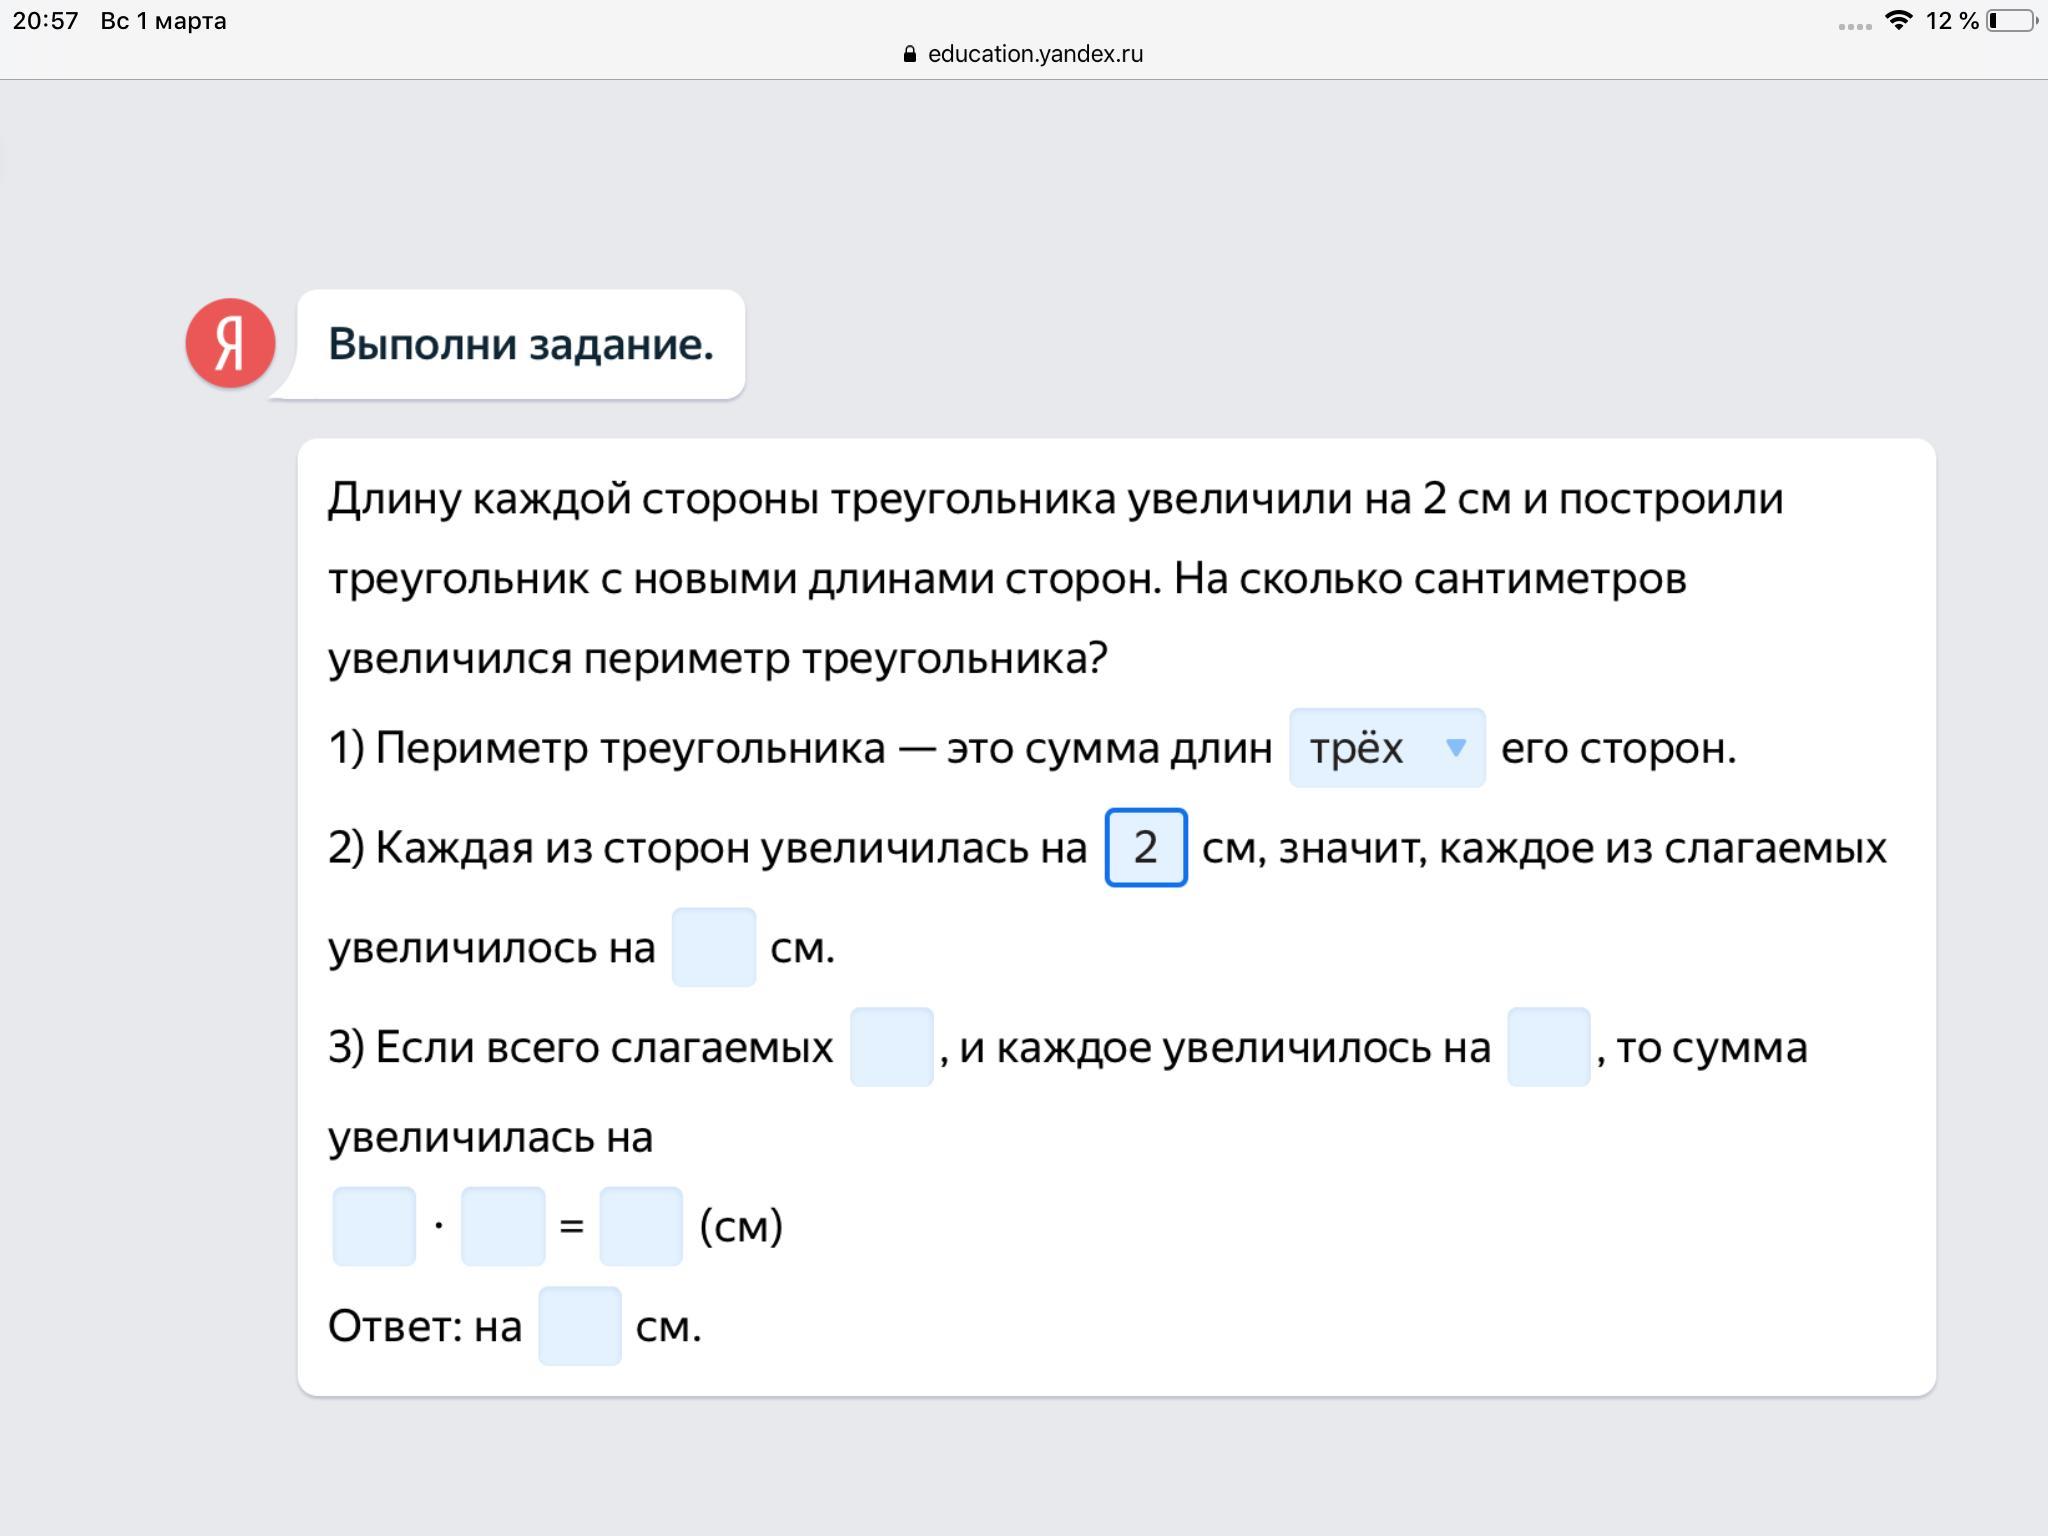Click the dropdown arrow next to 'трёх'
2048x1536 pixels.
pyautogui.click(x=1456, y=748)
